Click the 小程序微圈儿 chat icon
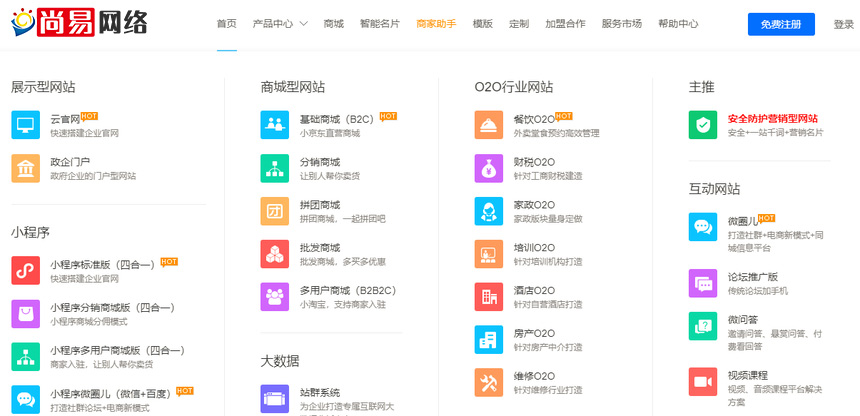Screen dimensions: 860x416 click(26, 400)
